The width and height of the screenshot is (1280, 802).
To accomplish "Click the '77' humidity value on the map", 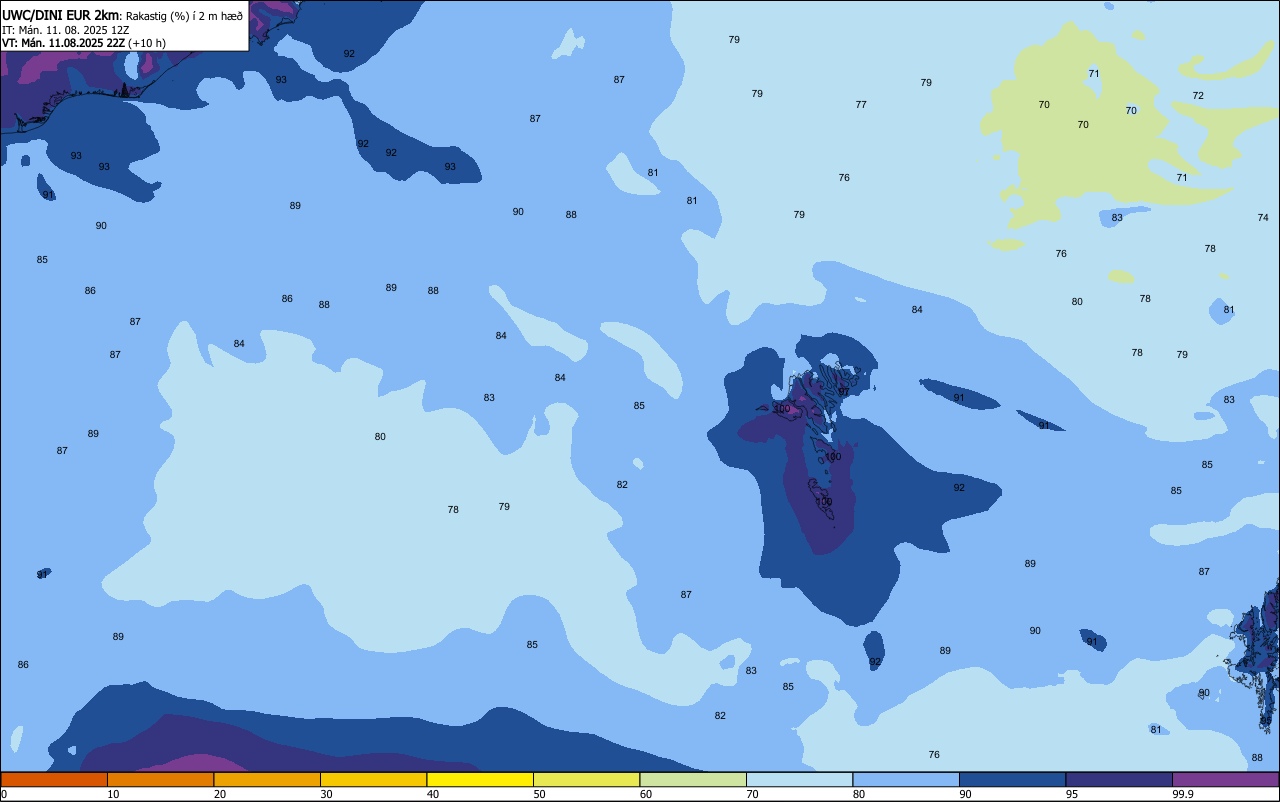I will (861, 105).
